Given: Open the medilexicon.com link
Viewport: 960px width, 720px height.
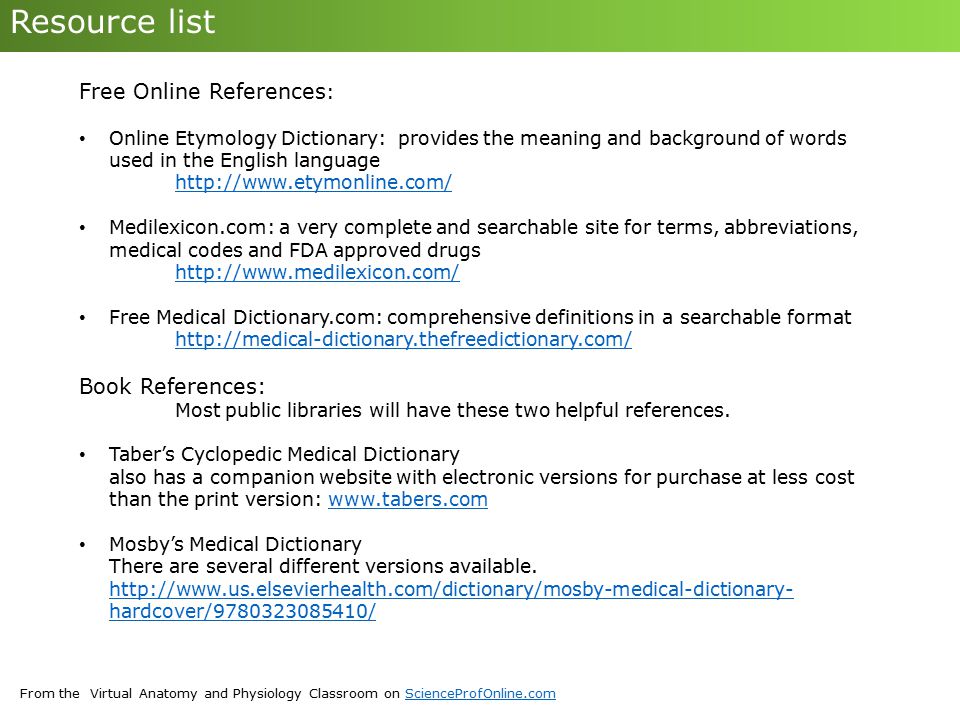Looking at the screenshot, I should coord(317,272).
